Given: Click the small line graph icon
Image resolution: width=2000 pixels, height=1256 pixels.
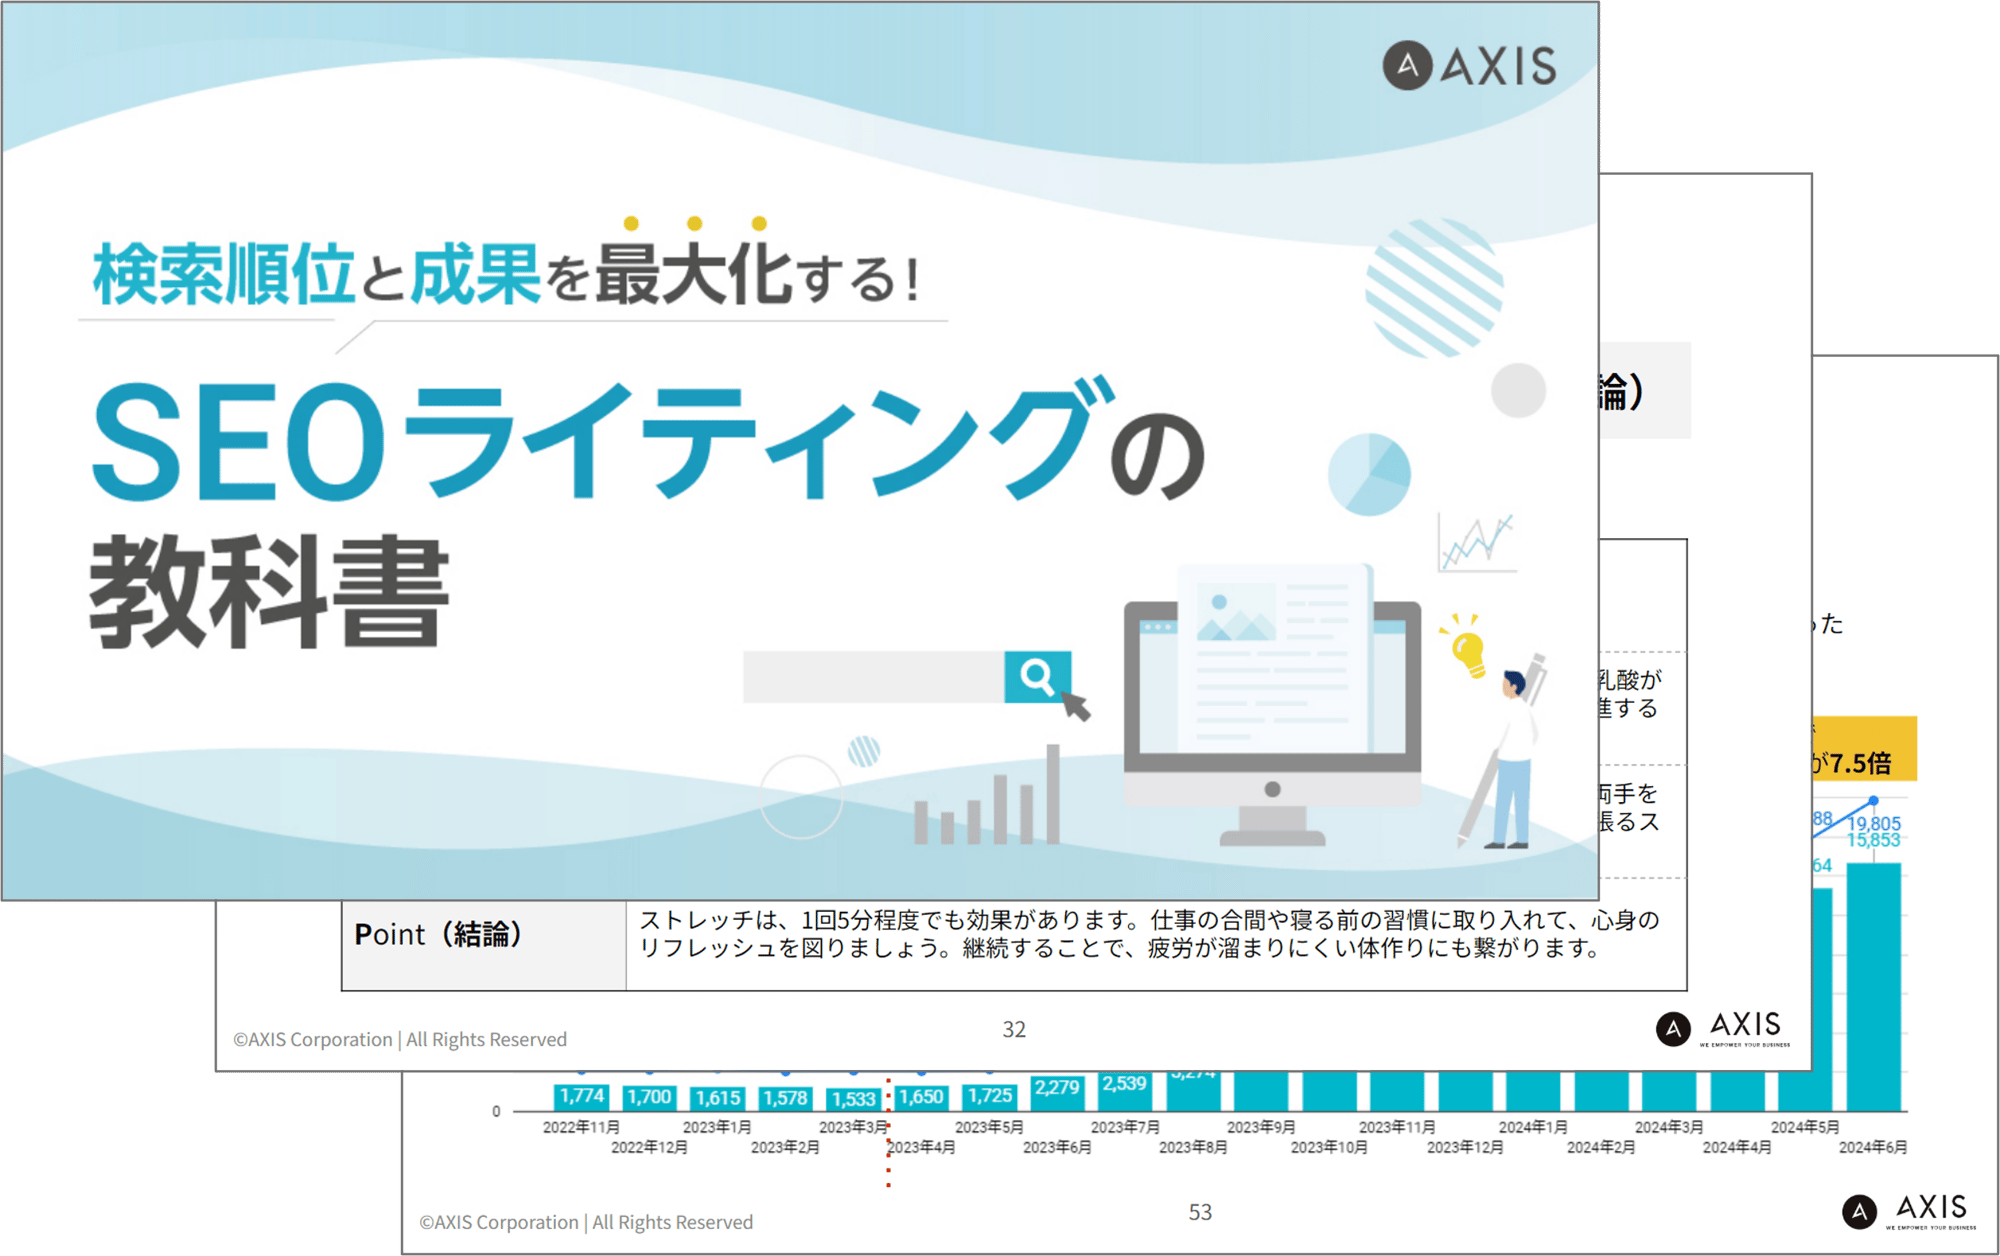Looking at the screenshot, I should (x=1477, y=543).
